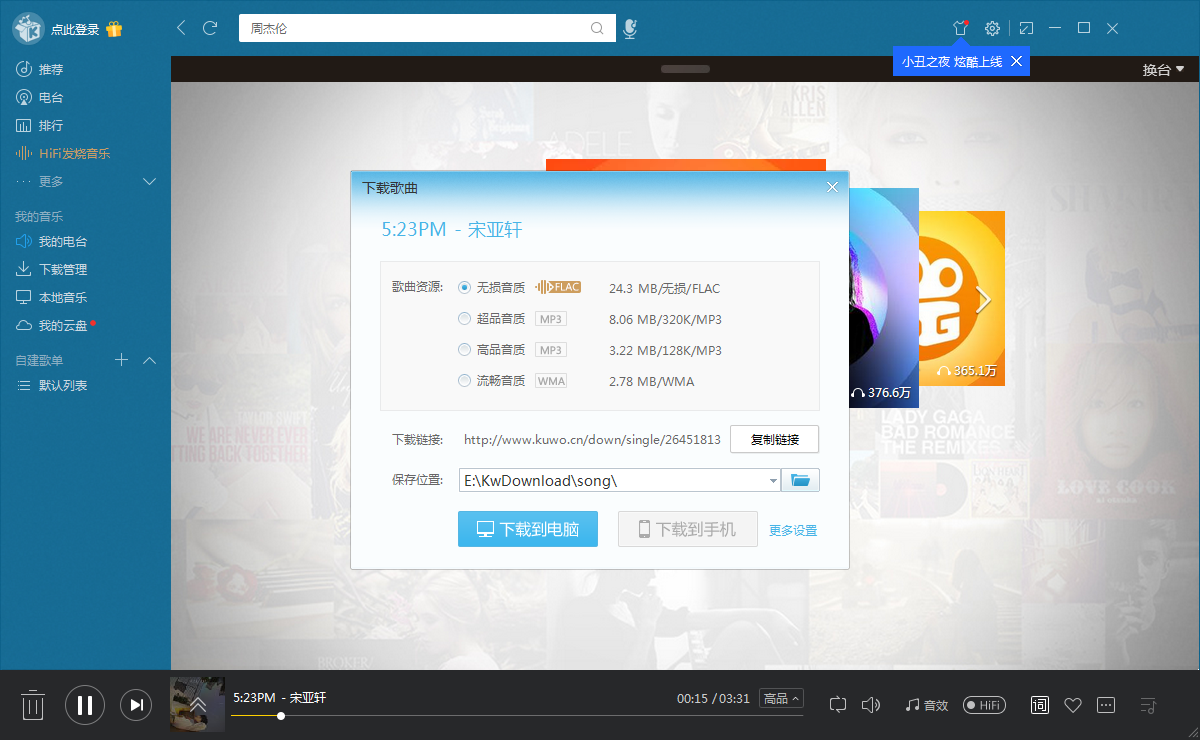Screen dimensions: 1200x740
Task: Favorite the song with heart icon
Action: [1073, 705]
